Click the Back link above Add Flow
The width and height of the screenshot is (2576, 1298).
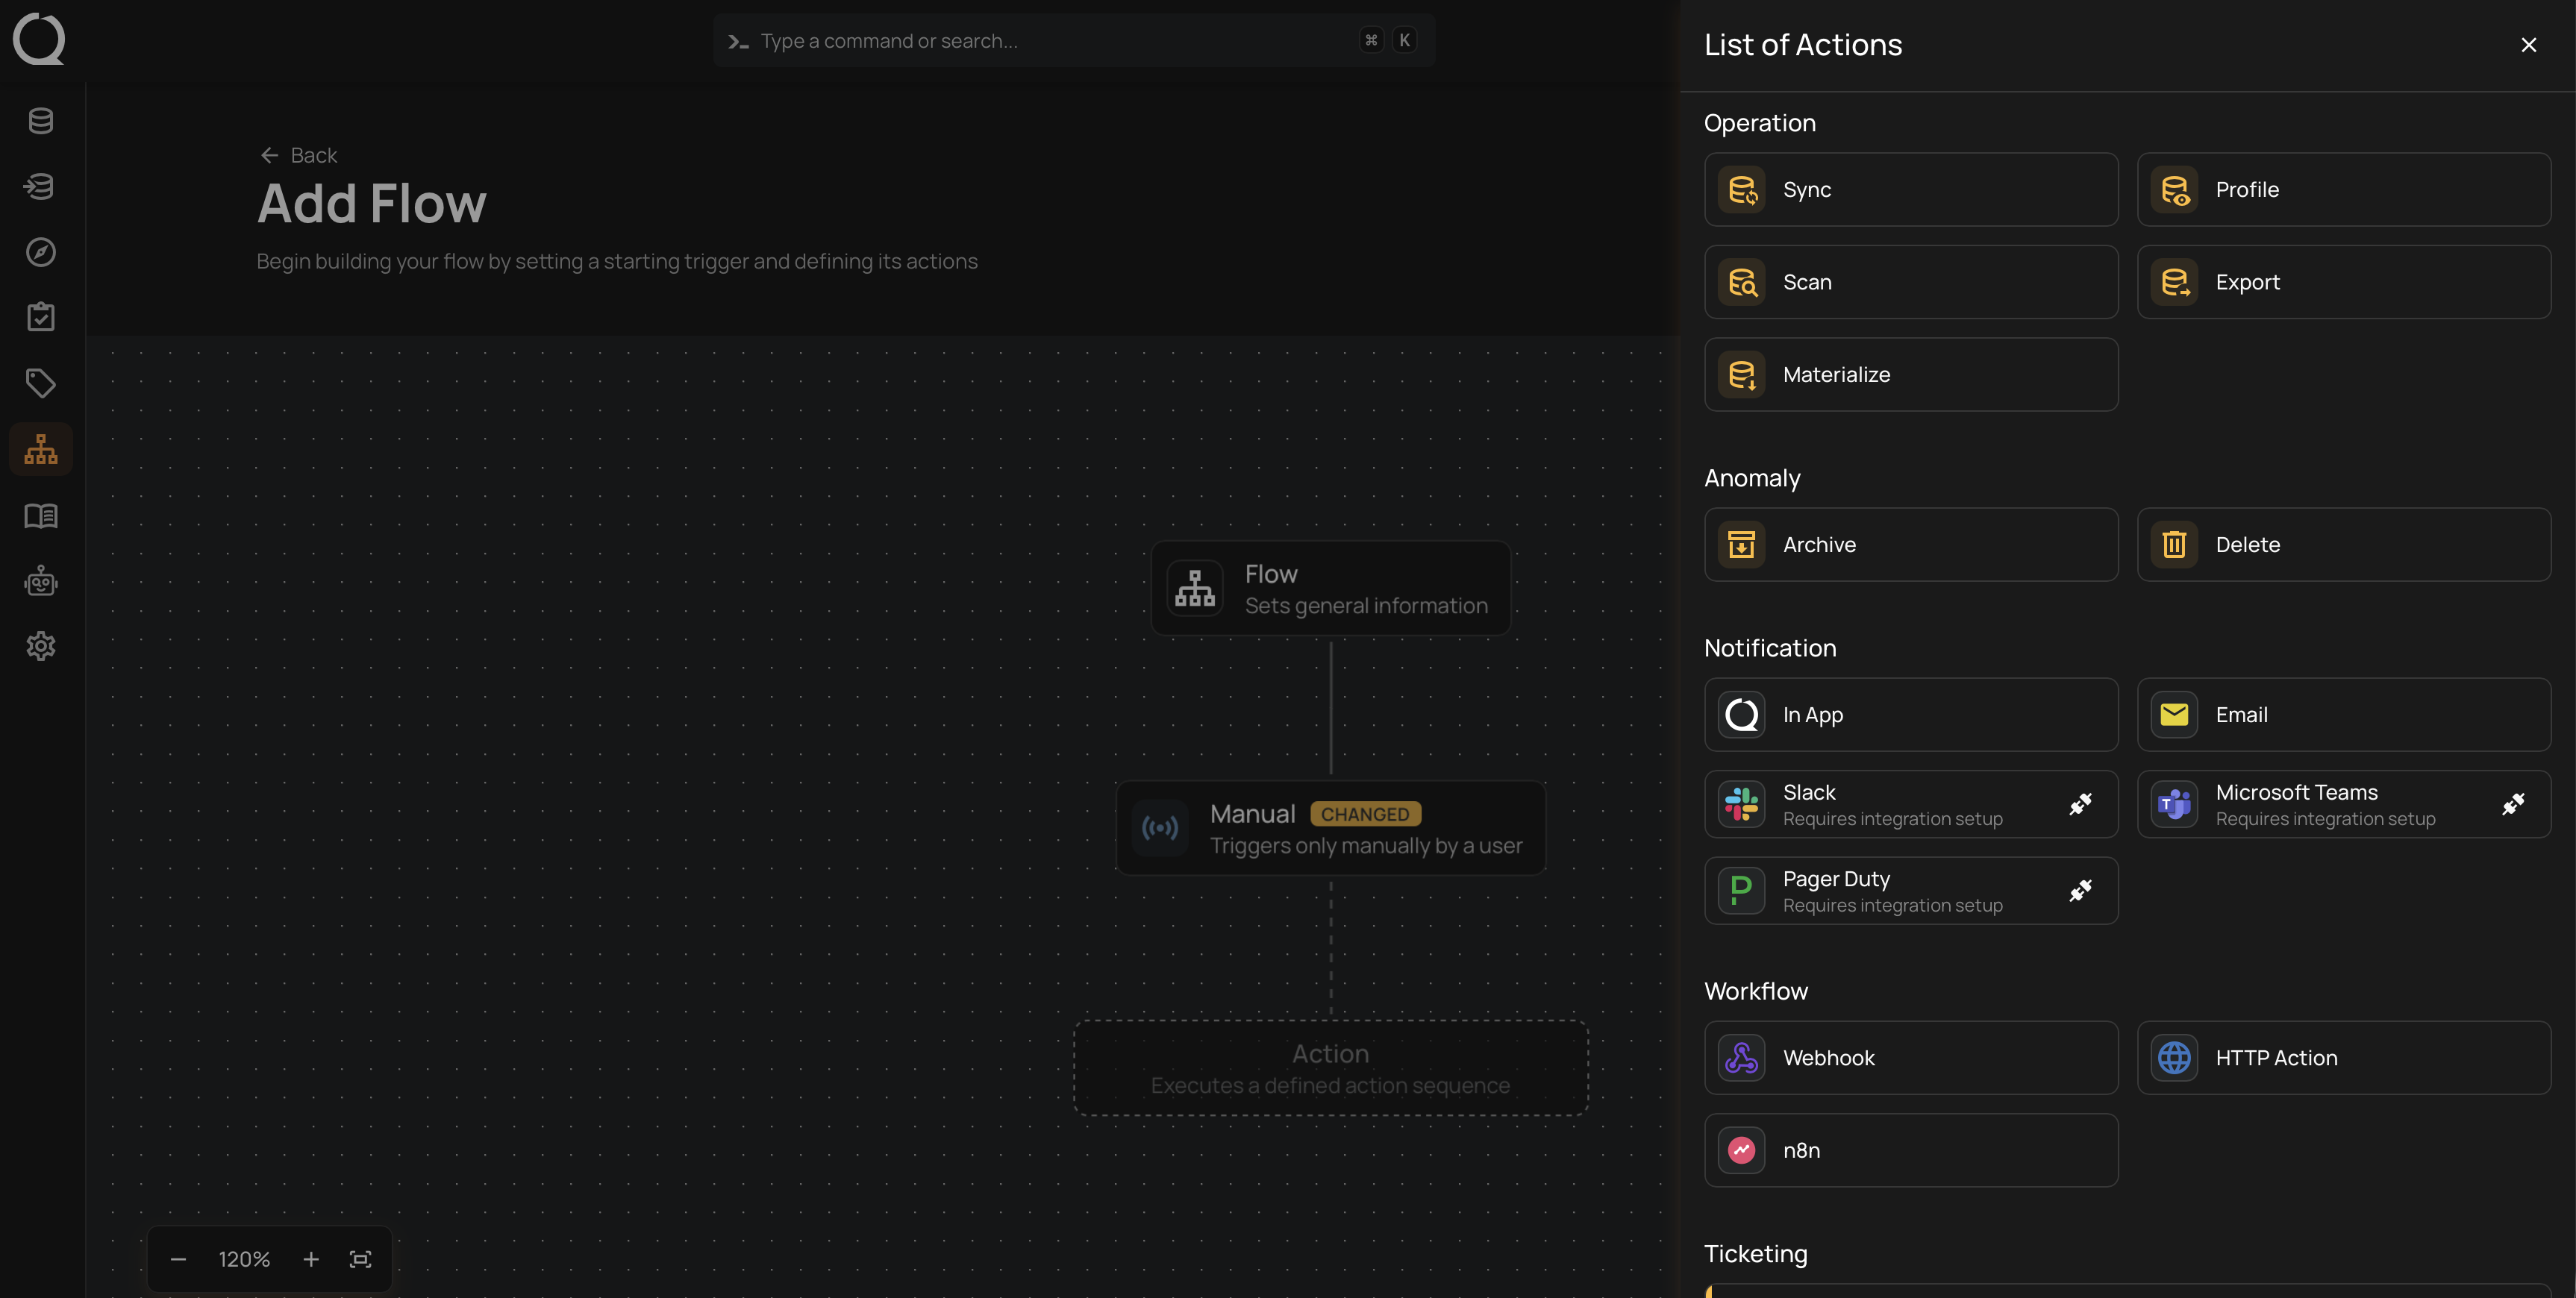click(298, 155)
